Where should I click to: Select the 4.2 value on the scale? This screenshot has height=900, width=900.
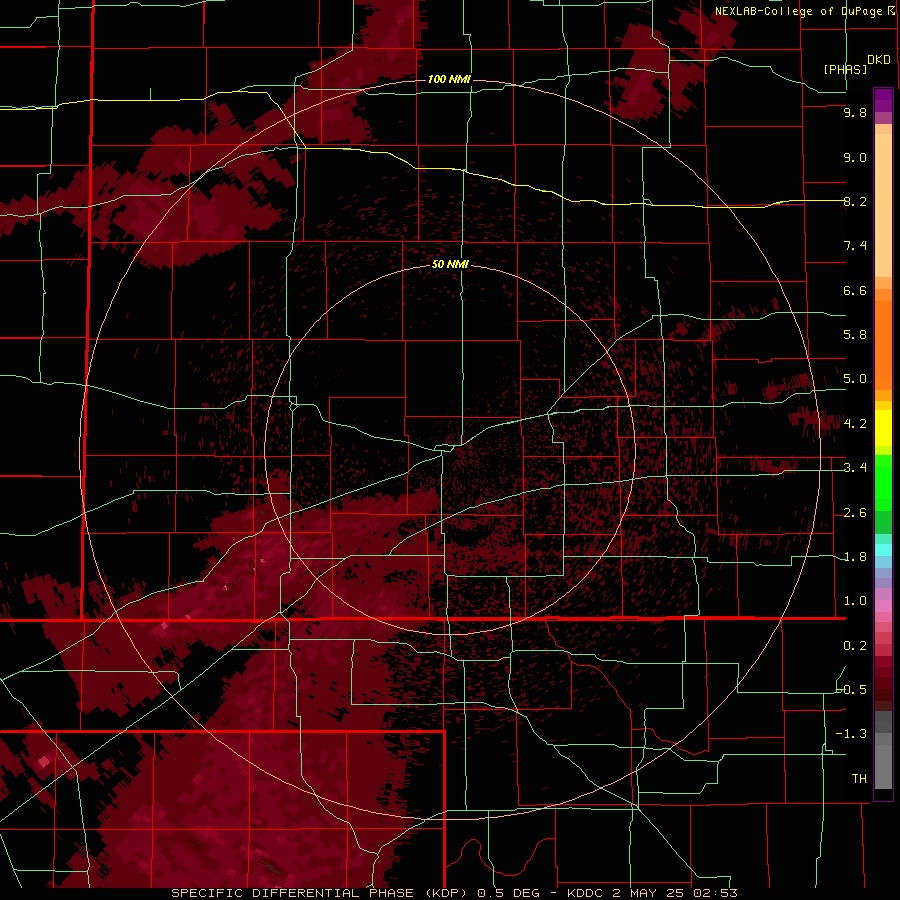(855, 424)
